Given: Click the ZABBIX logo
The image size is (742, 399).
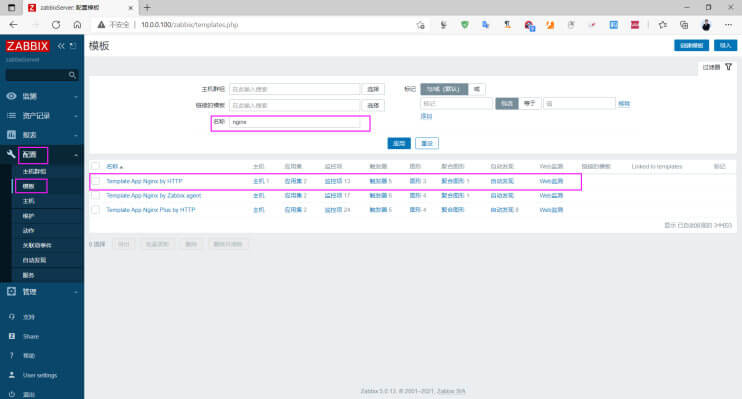Looking at the screenshot, I should [x=27, y=46].
